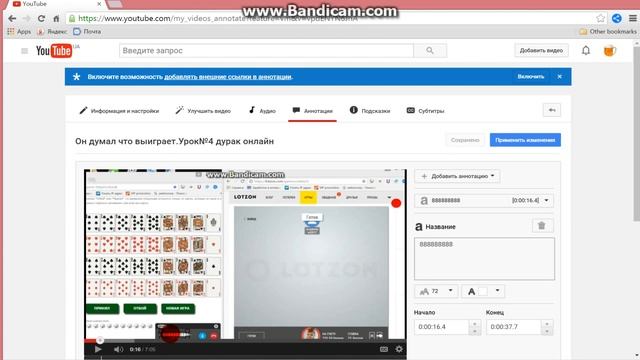This screenshot has height=360, width=640.
Task: Switch to Субтитры tab
Action: coord(425,111)
